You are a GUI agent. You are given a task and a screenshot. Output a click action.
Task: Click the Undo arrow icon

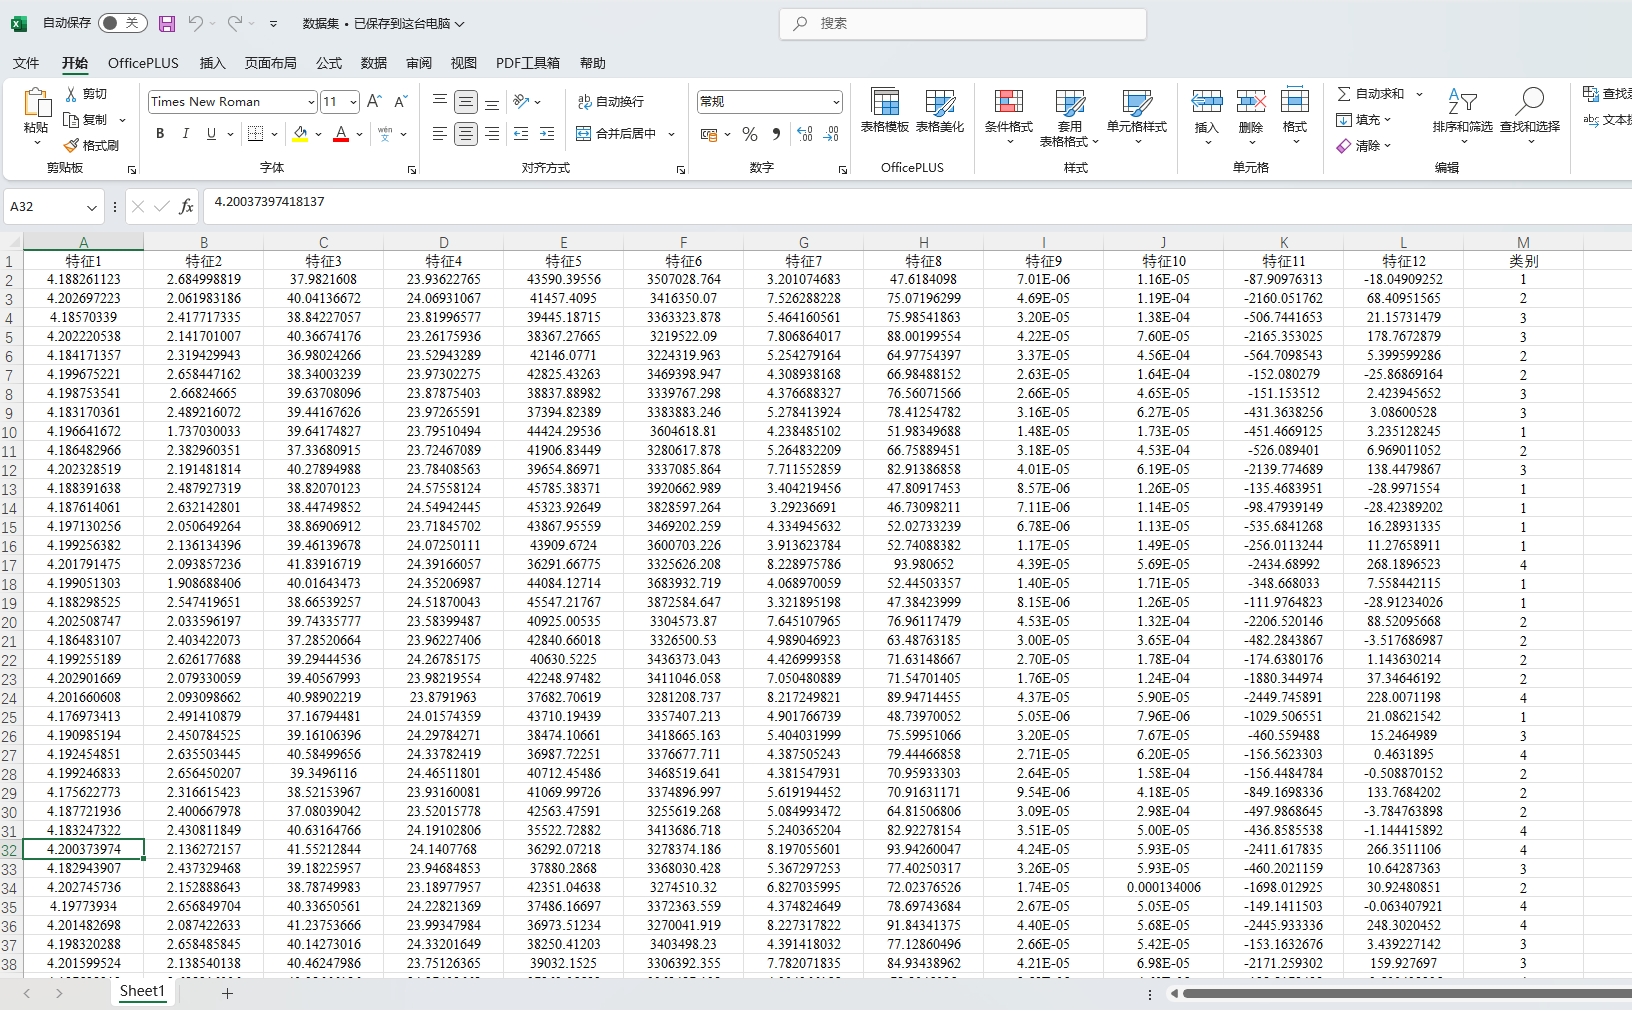point(196,23)
